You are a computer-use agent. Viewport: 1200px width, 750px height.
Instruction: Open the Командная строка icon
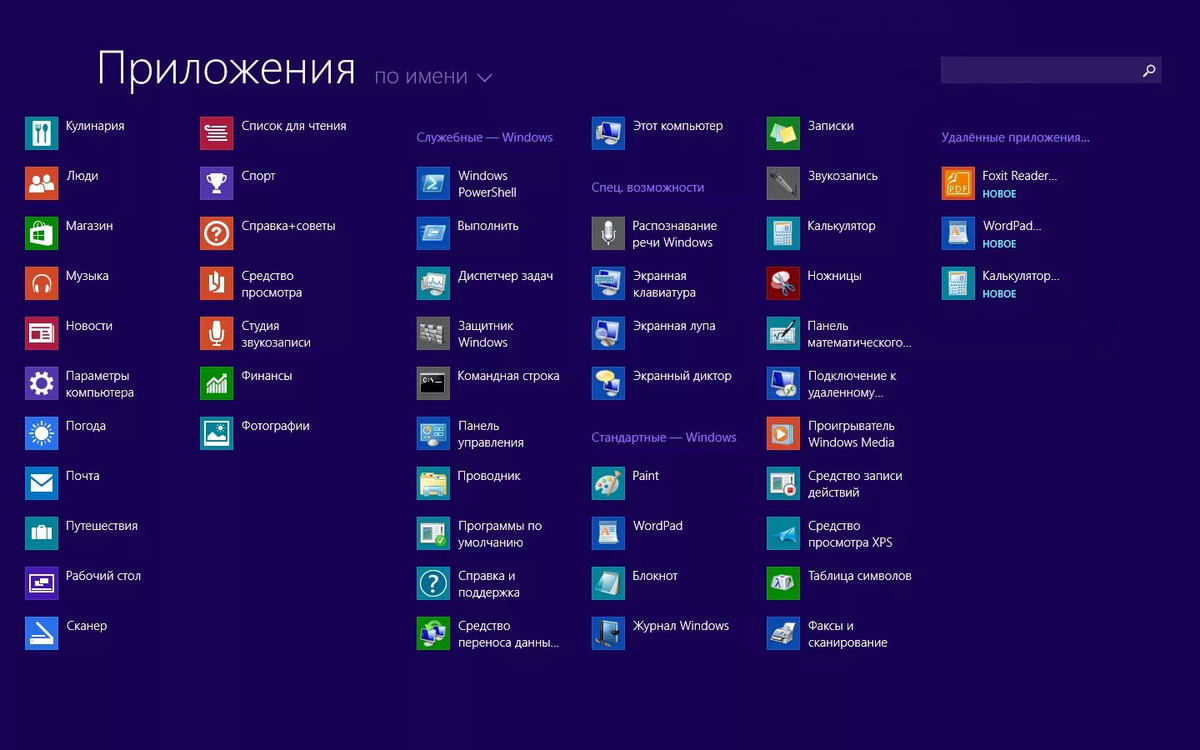click(433, 383)
